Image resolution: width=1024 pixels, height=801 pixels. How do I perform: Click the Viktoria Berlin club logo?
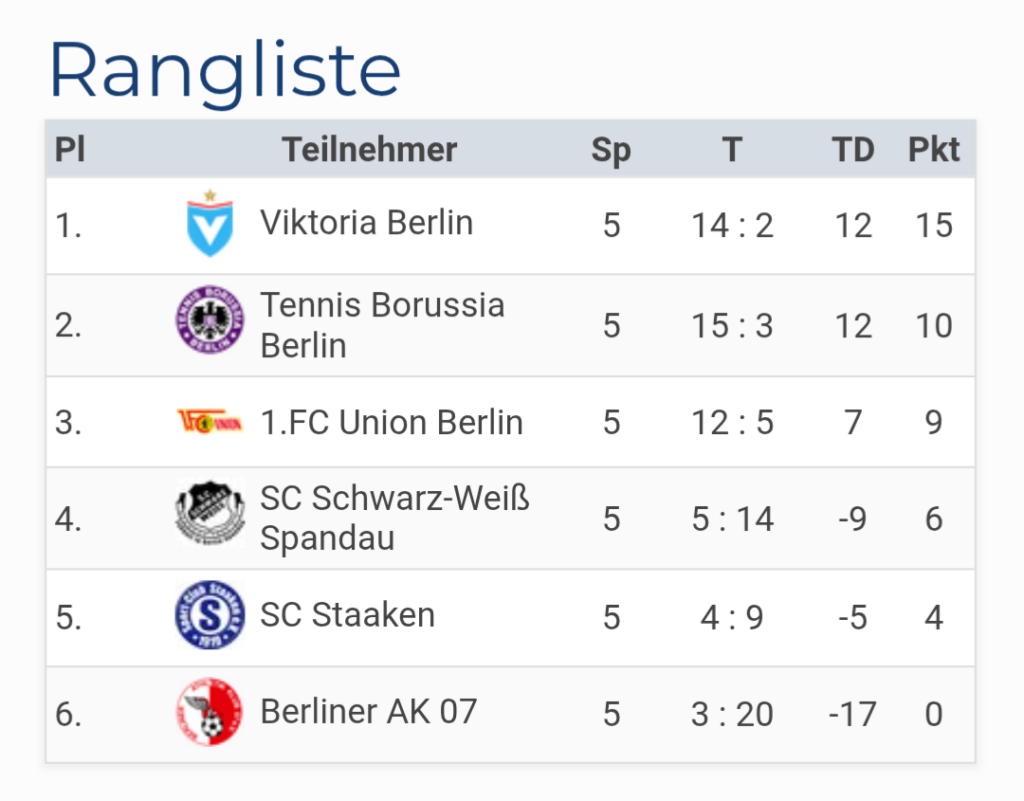point(209,225)
